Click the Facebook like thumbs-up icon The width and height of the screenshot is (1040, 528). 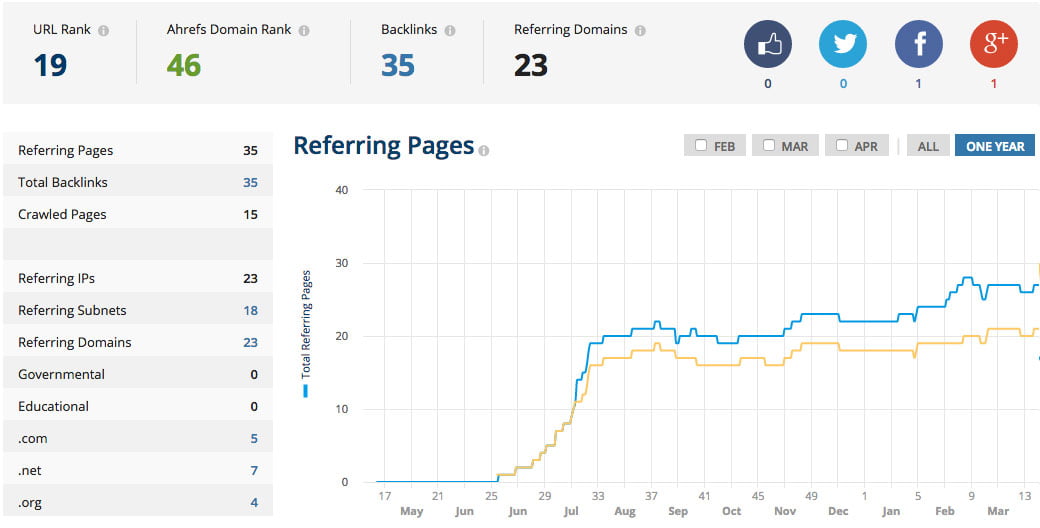(767, 45)
